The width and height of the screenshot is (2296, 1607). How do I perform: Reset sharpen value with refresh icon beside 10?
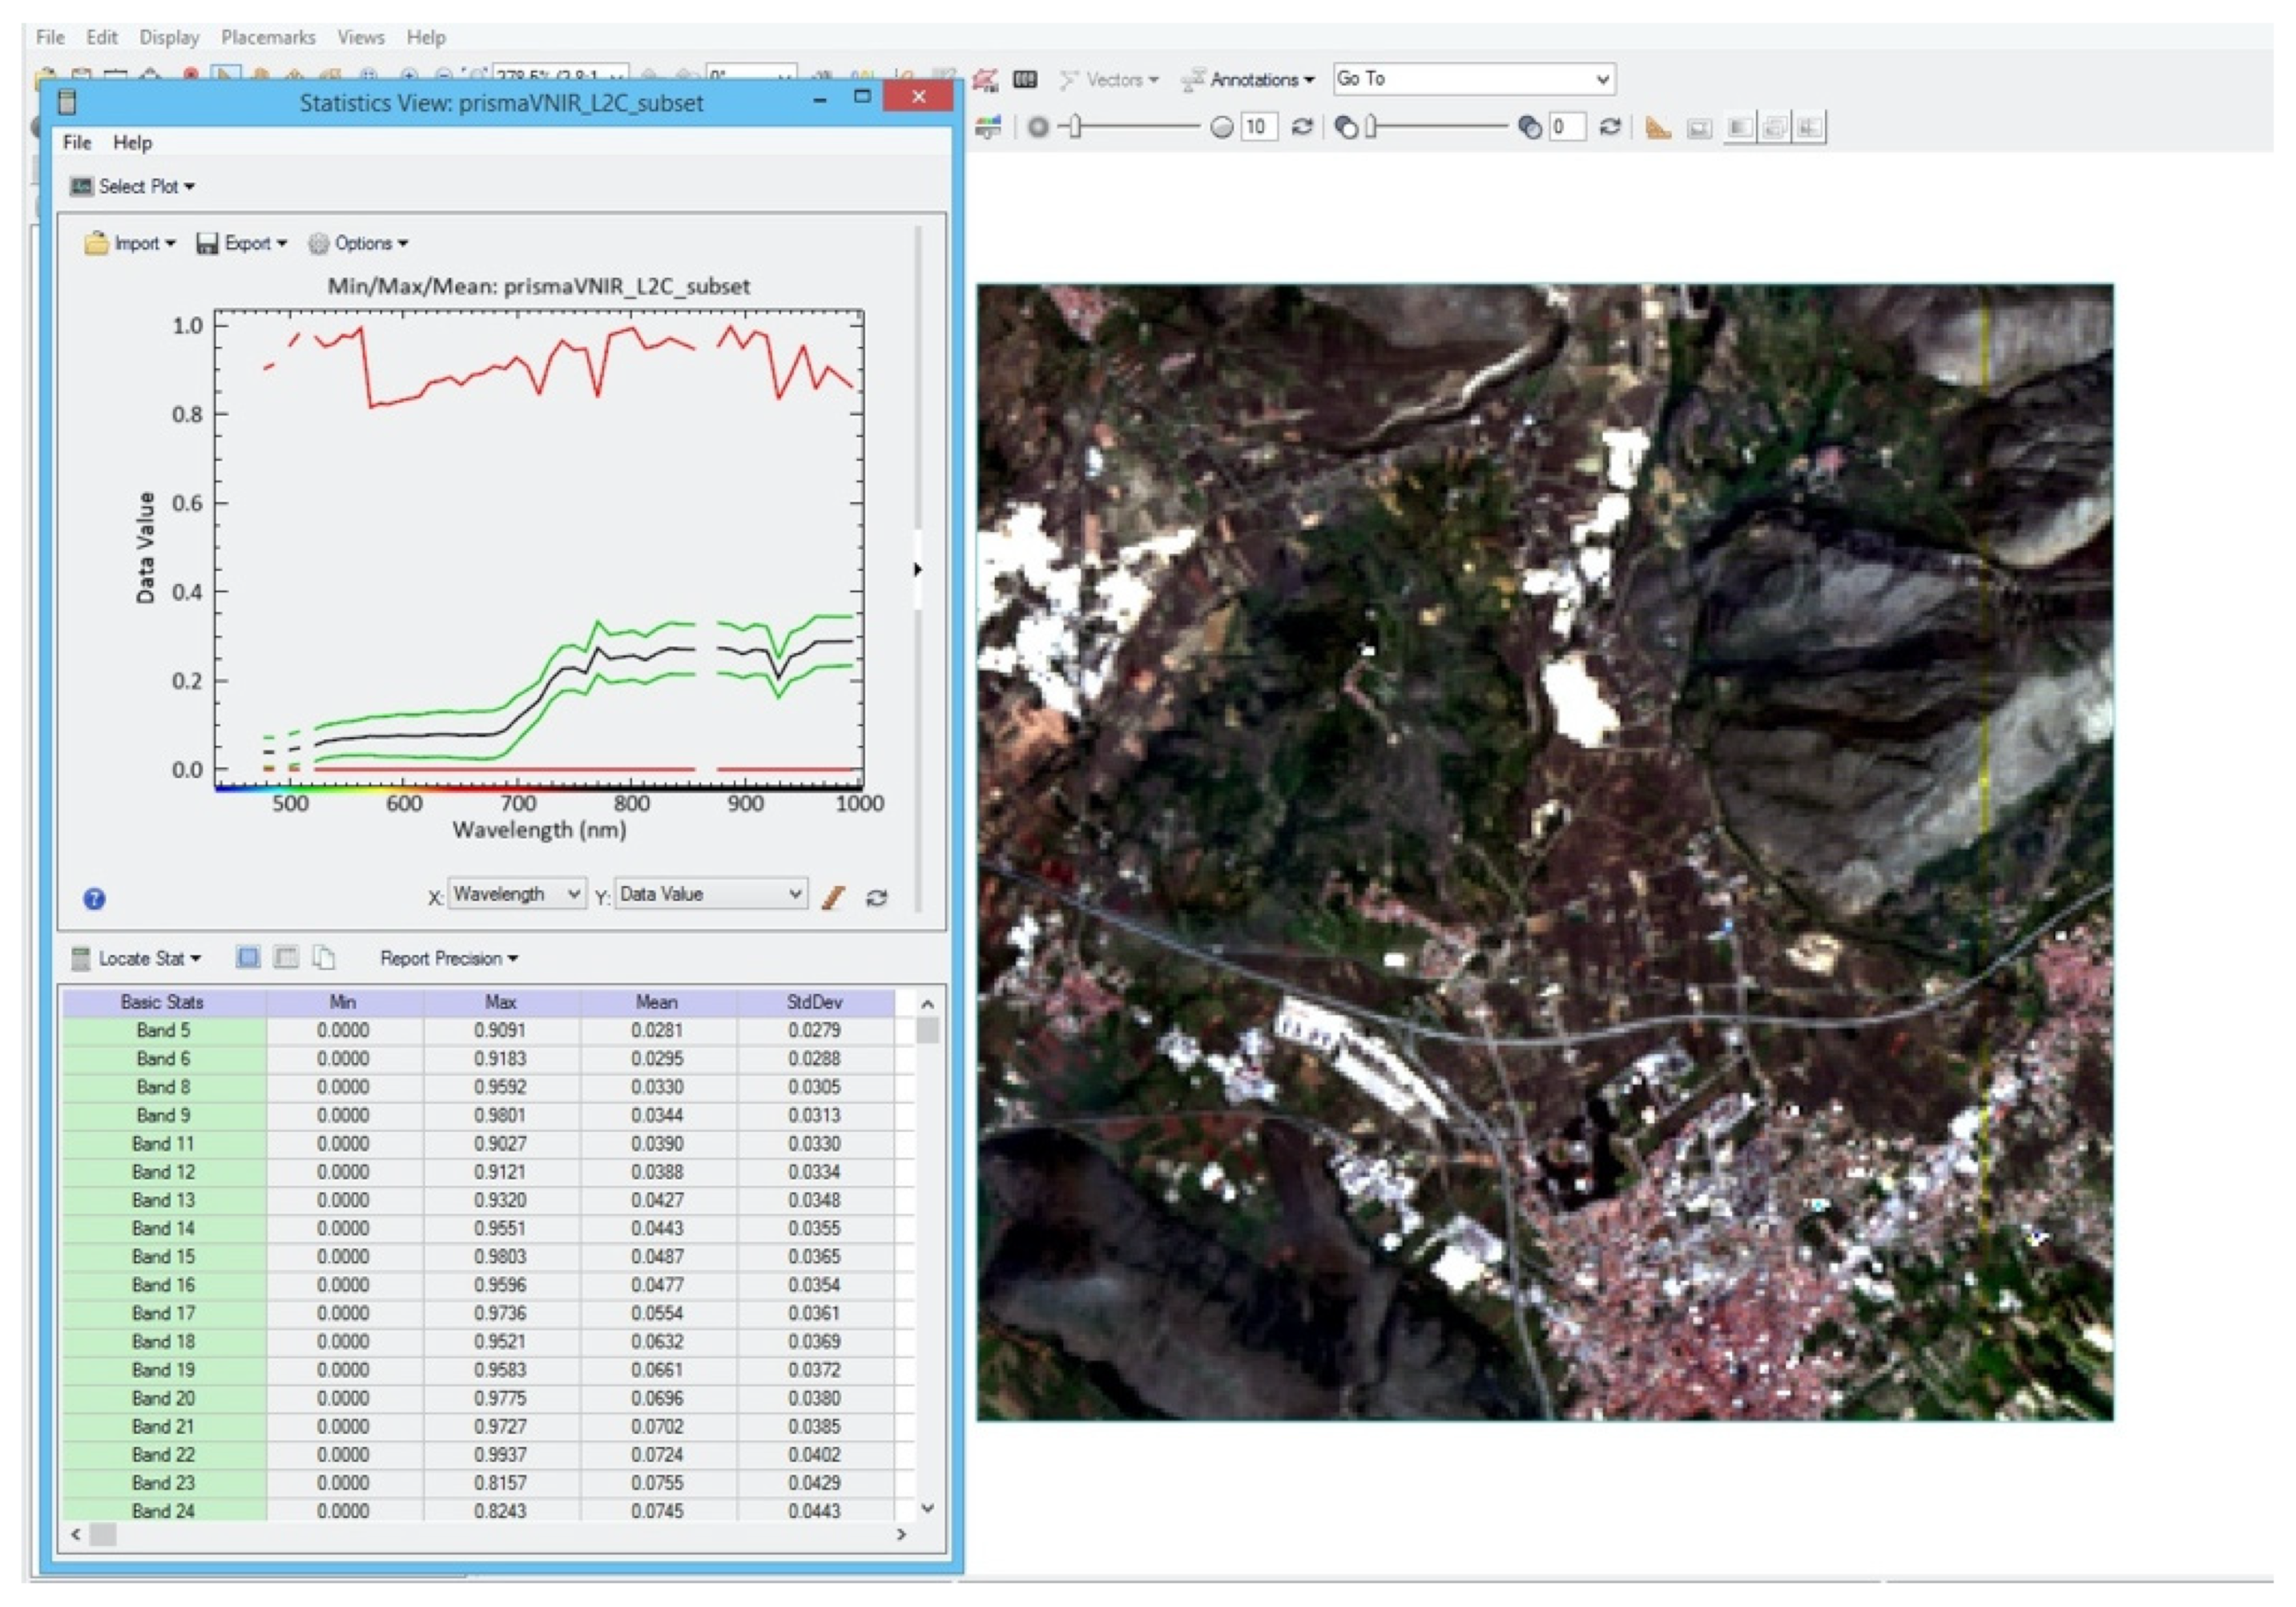(1302, 127)
